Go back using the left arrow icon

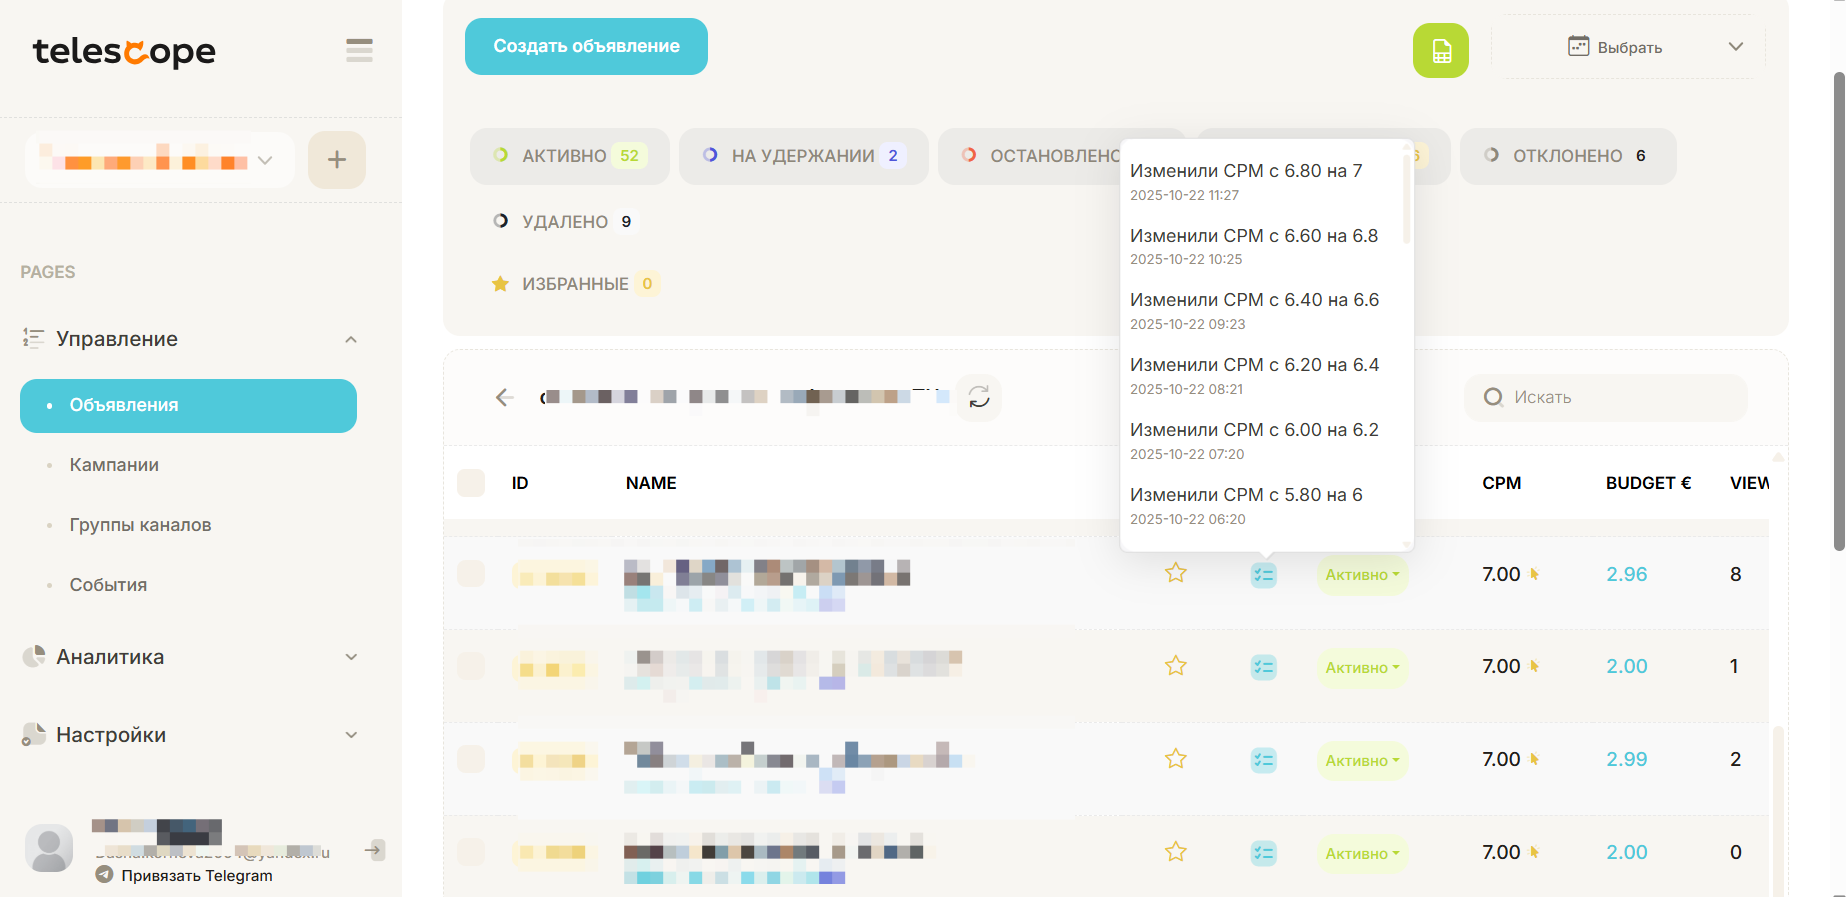(x=505, y=397)
